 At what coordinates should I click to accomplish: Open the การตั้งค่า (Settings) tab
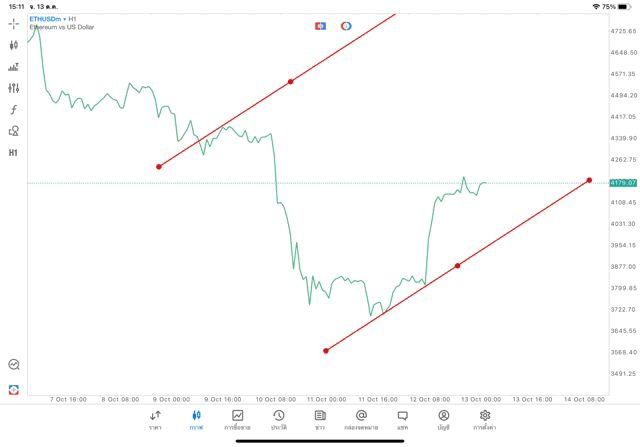[x=485, y=419]
